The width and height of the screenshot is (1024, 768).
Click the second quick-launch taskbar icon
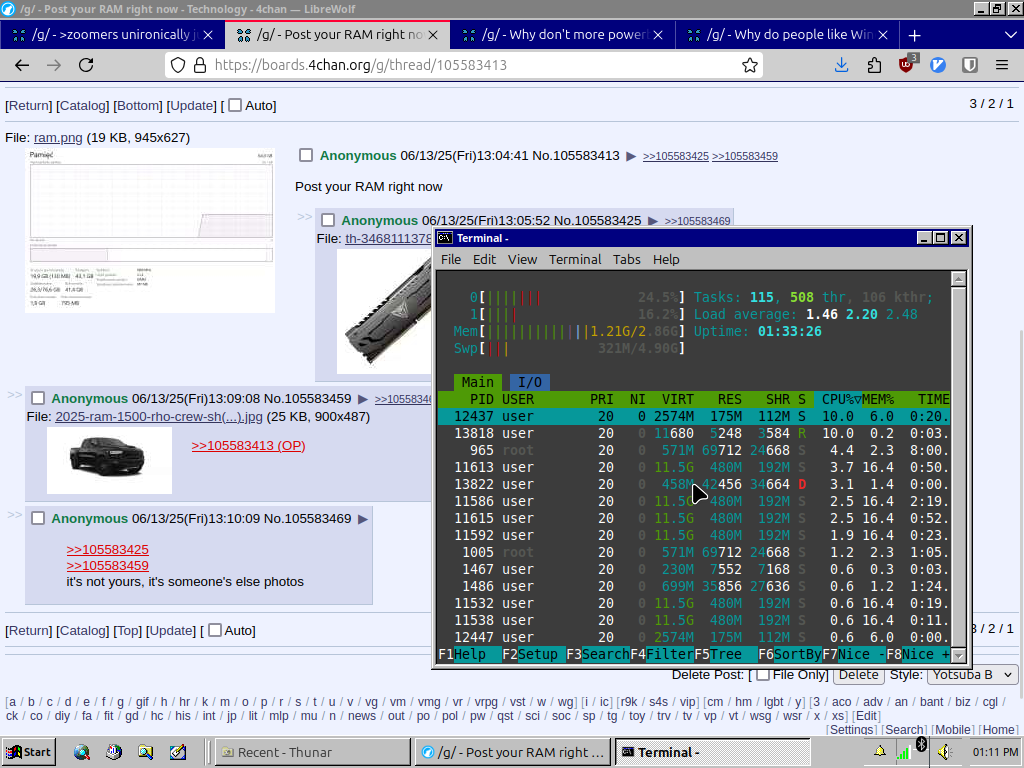pyautogui.click(x=114, y=752)
